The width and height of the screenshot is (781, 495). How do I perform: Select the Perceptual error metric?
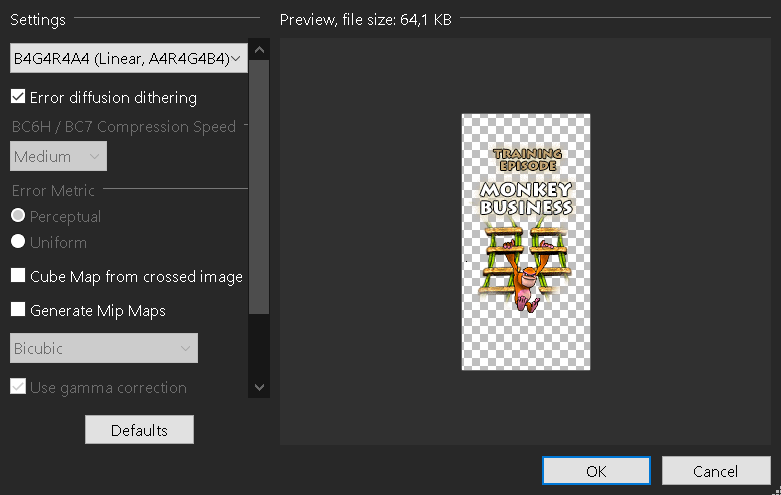tap(18, 216)
